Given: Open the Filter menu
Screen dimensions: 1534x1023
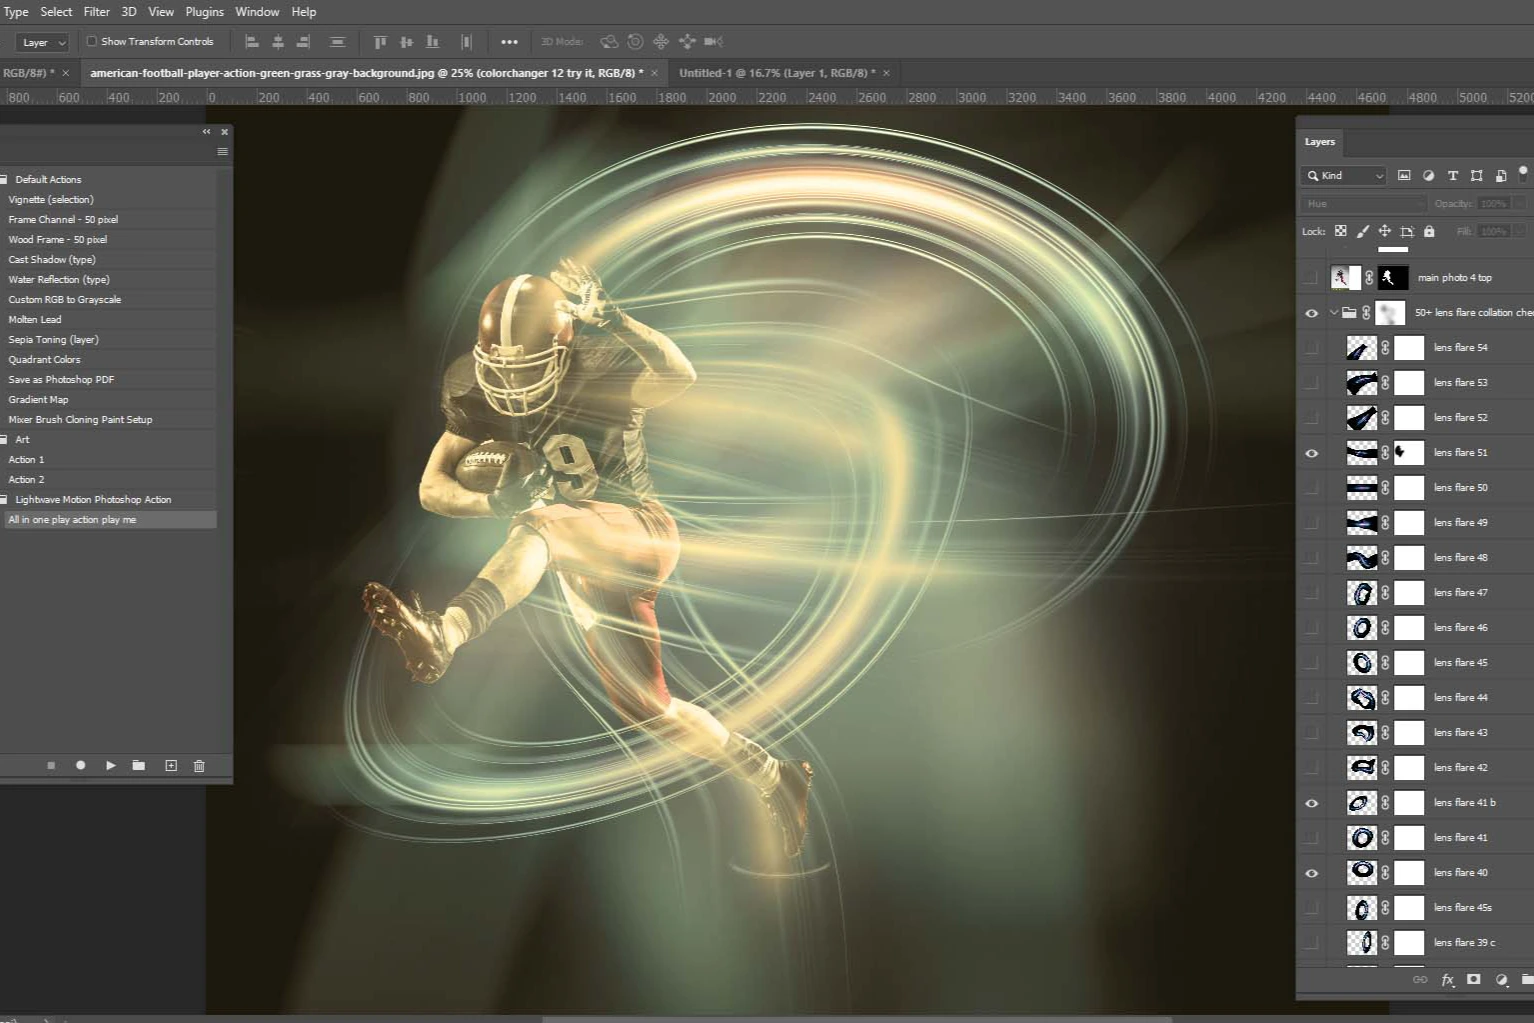Looking at the screenshot, I should [96, 11].
